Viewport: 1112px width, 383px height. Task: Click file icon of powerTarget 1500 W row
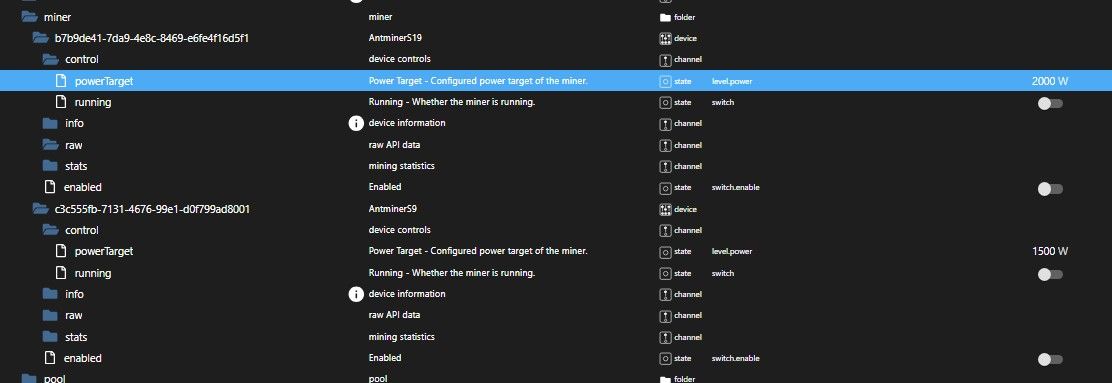[61, 251]
